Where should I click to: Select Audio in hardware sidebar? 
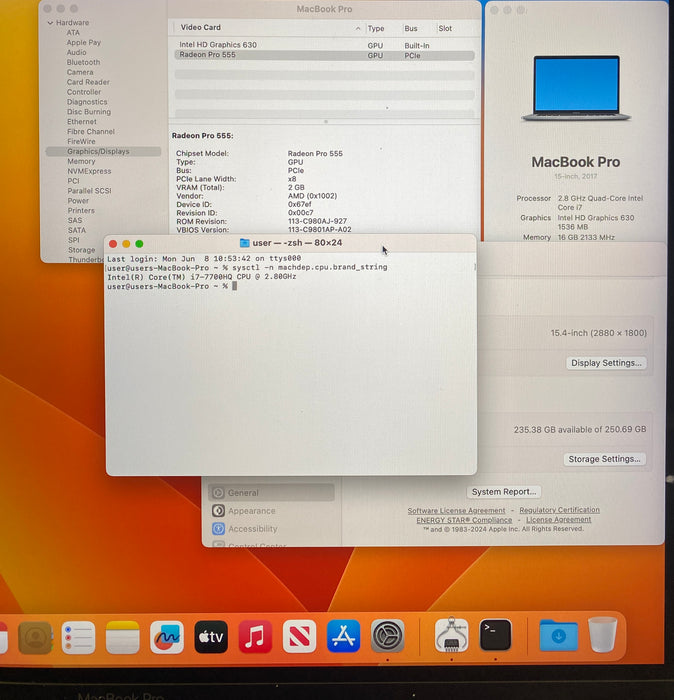click(76, 52)
